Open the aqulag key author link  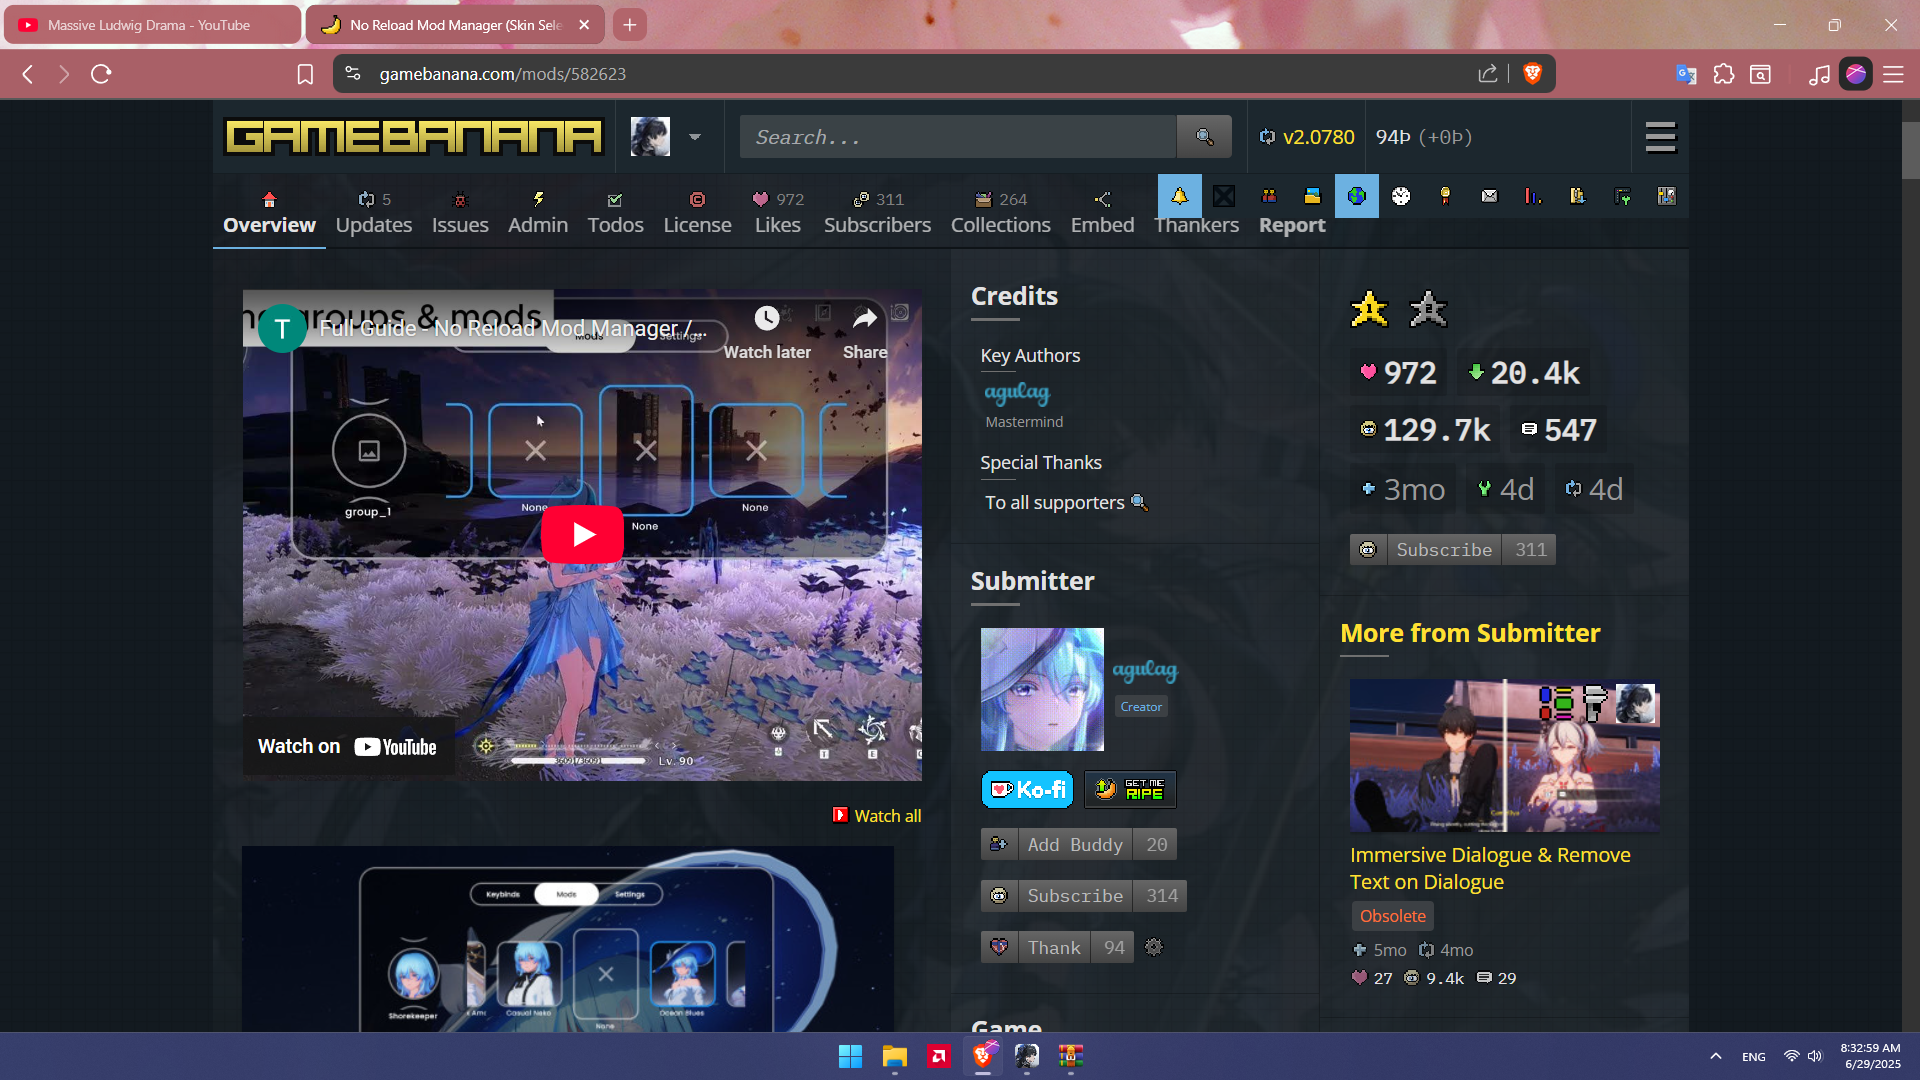[1017, 393]
